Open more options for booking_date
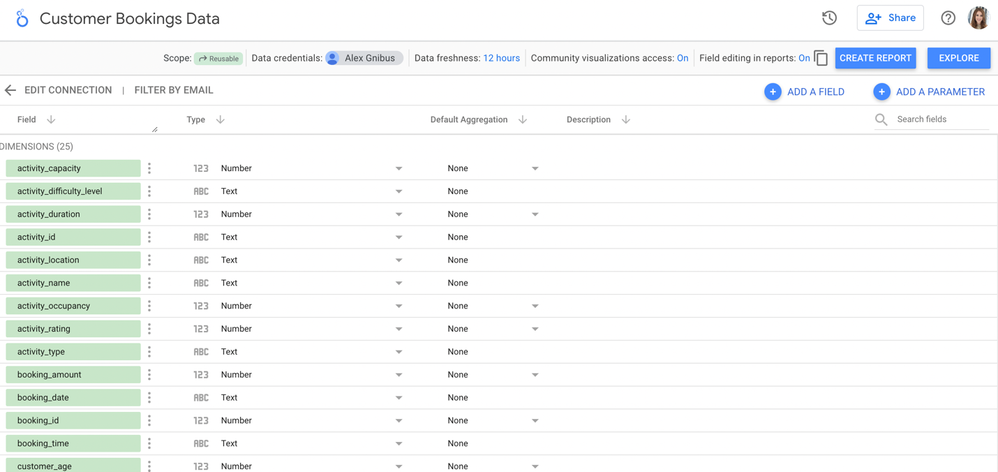998x472 pixels. click(x=149, y=397)
